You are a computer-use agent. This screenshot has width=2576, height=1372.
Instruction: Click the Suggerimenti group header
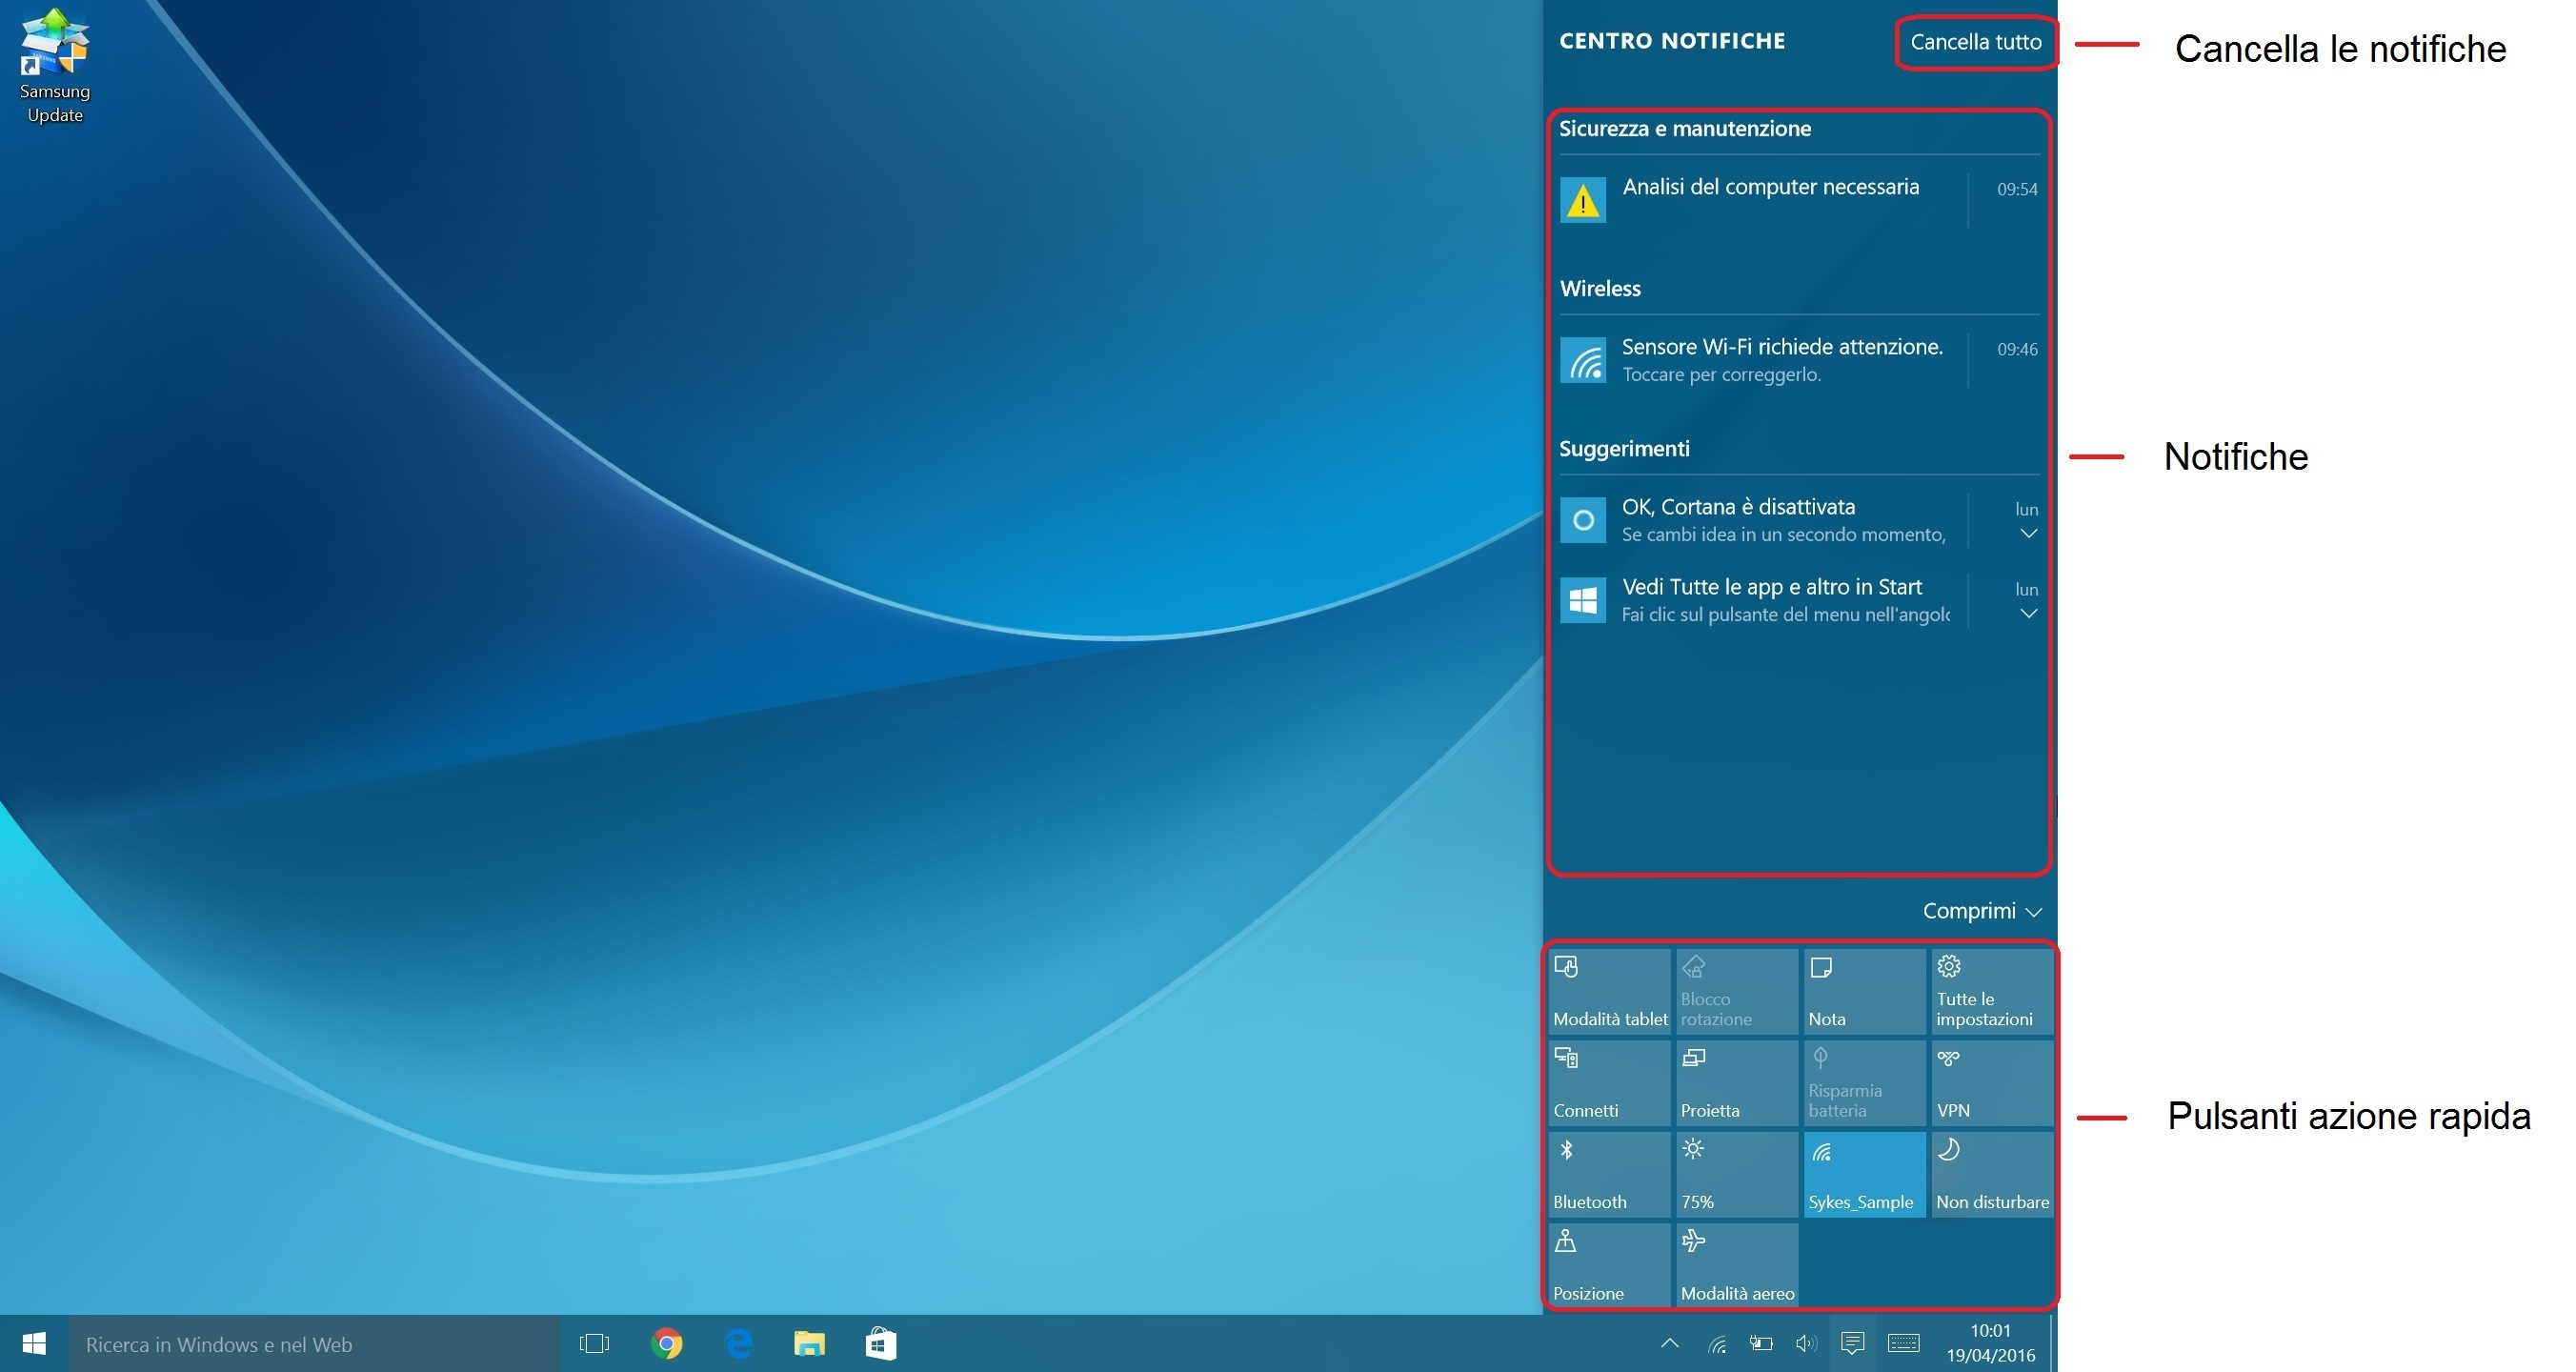(1624, 449)
